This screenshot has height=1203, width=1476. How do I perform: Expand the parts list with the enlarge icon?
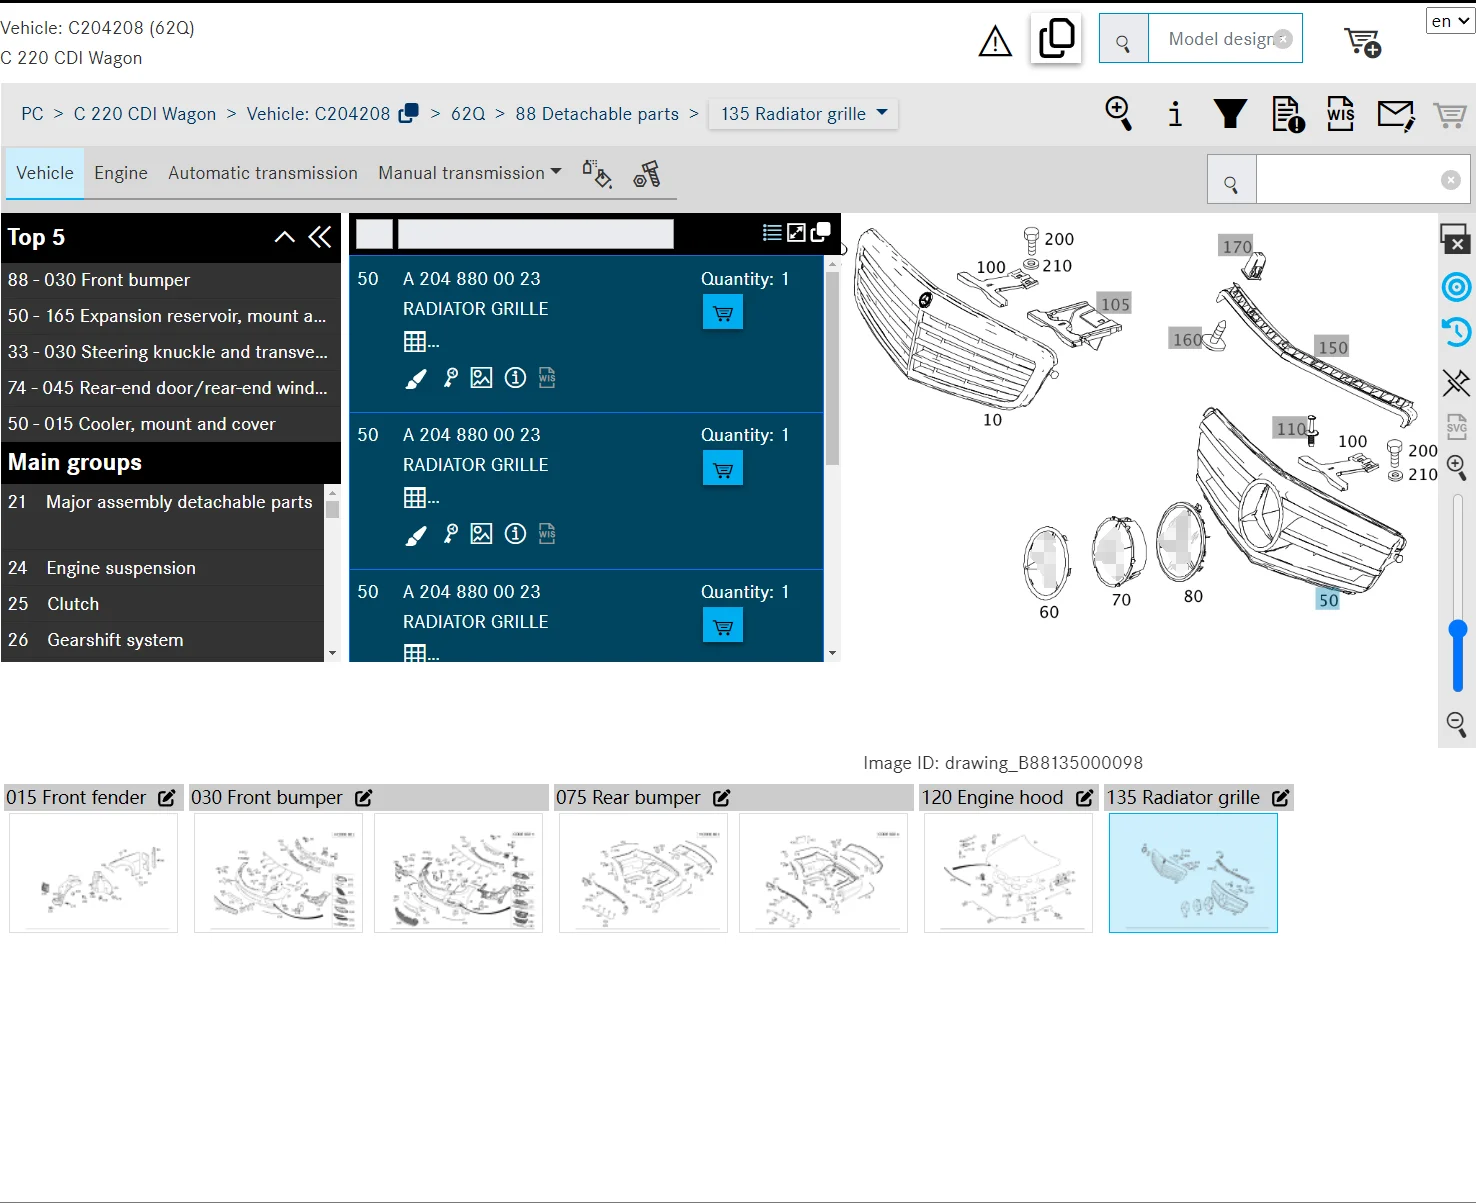tap(796, 233)
